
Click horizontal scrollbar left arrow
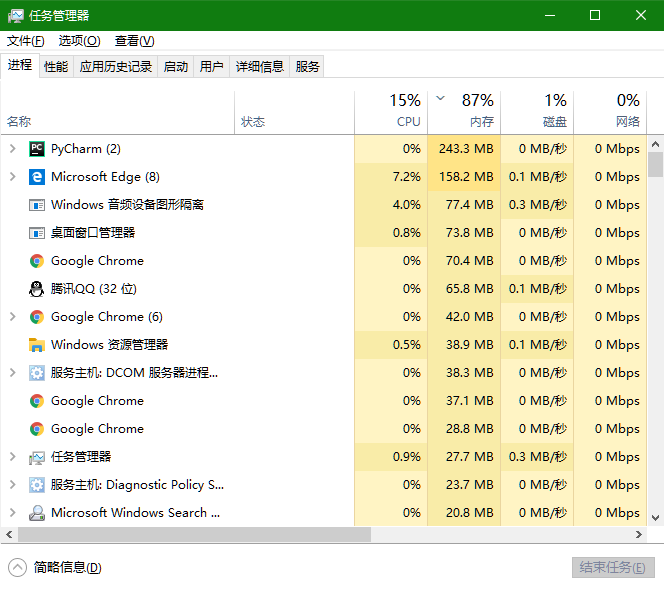pos(9,534)
